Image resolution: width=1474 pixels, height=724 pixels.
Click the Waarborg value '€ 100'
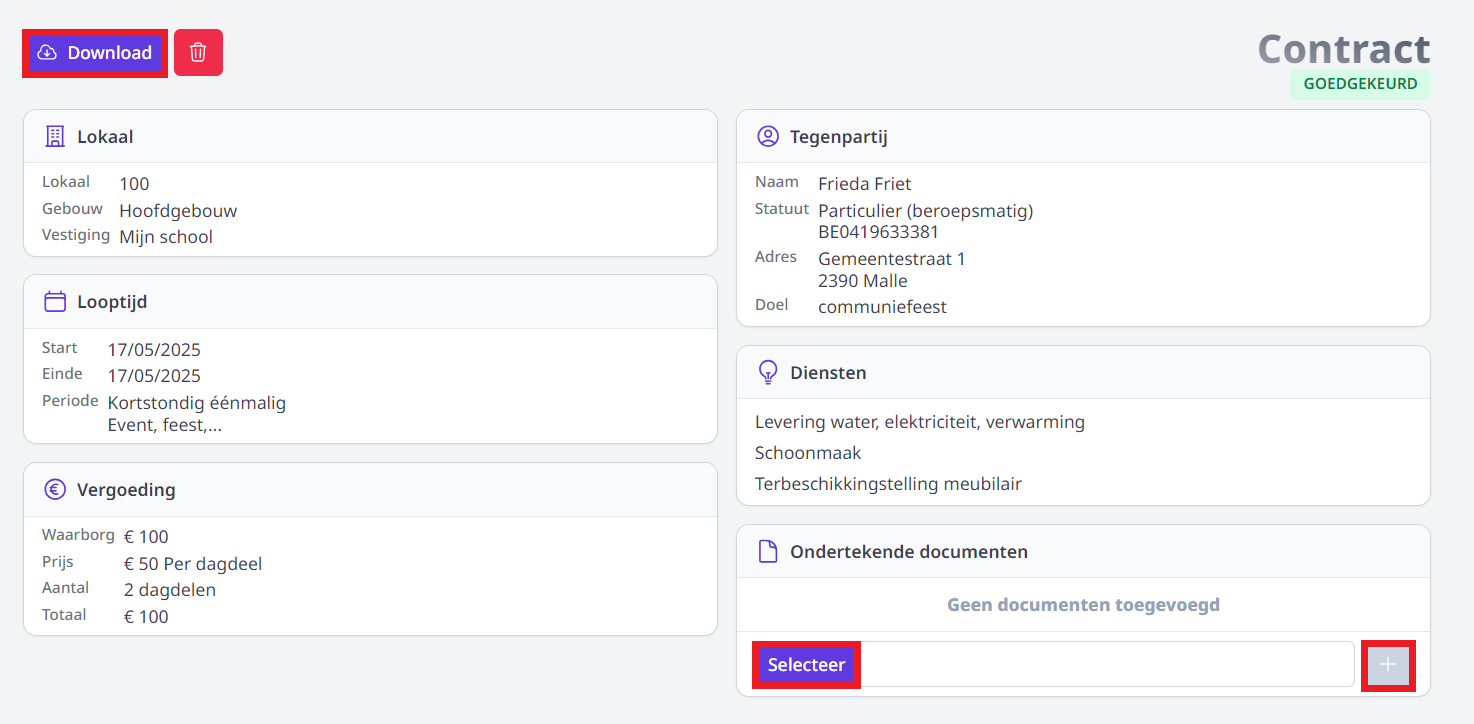pyautogui.click(x=146, y=537)
